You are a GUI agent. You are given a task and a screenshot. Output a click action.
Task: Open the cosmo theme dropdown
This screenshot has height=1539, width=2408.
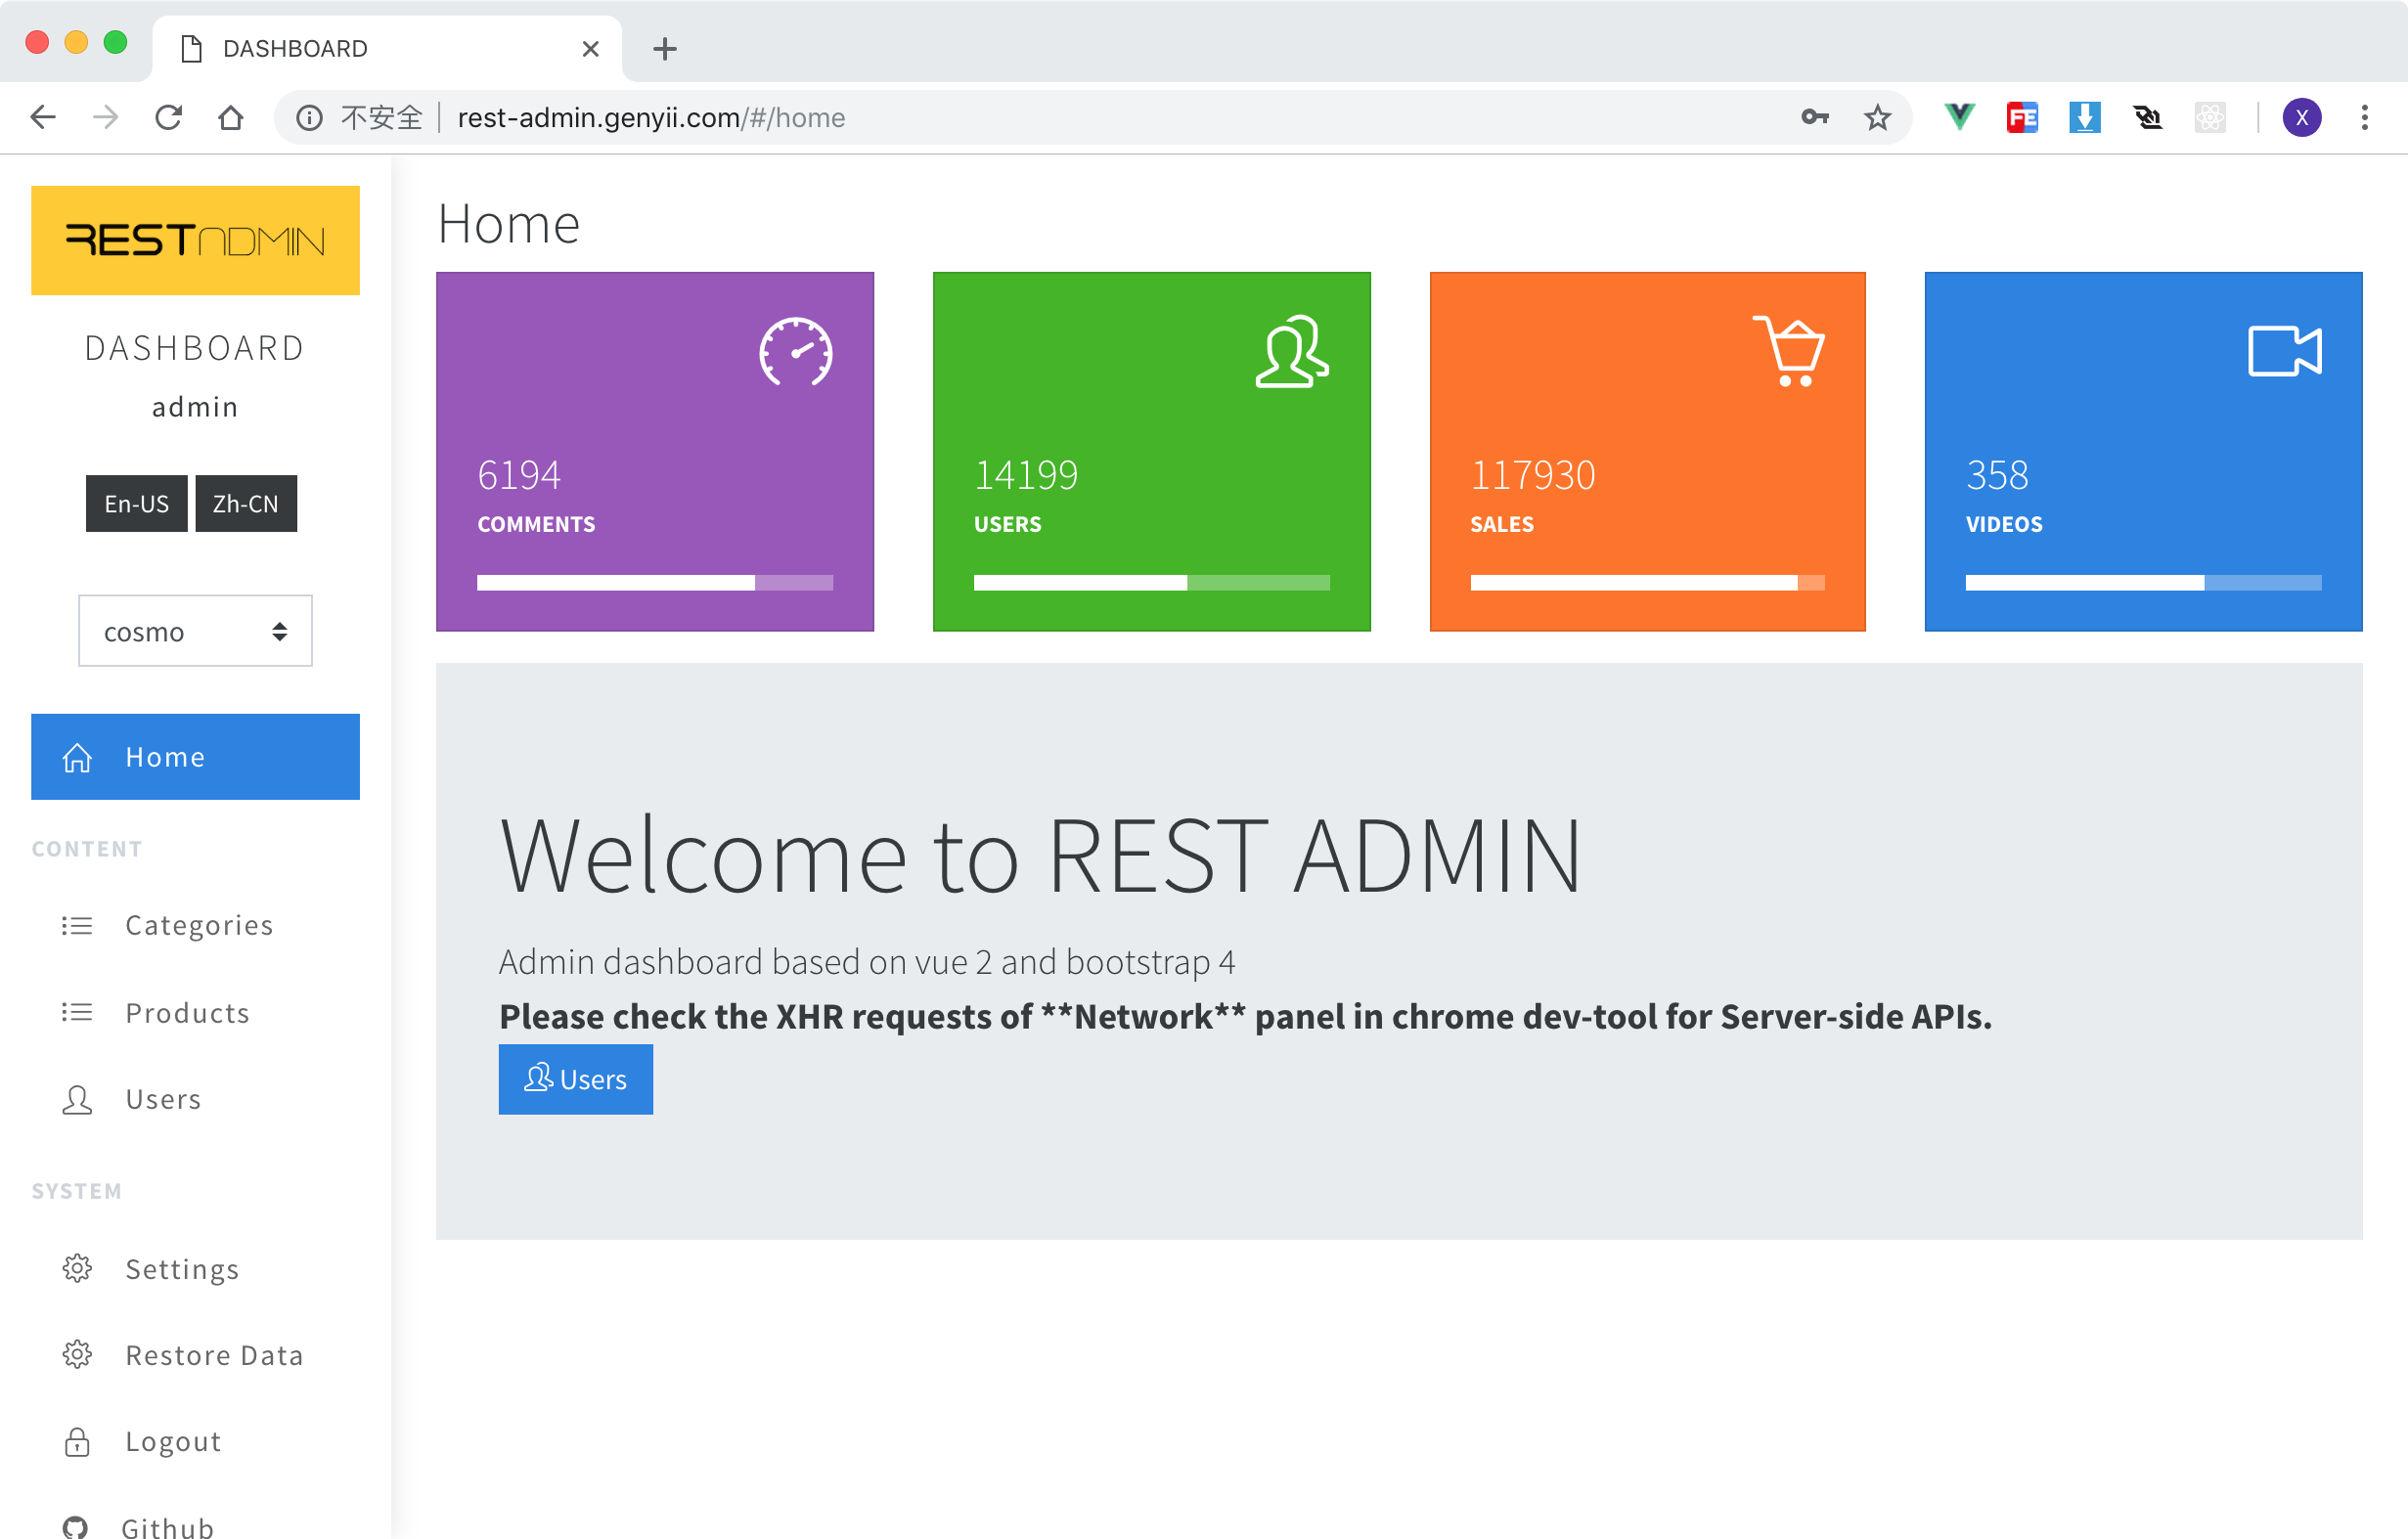coord(195,631)
